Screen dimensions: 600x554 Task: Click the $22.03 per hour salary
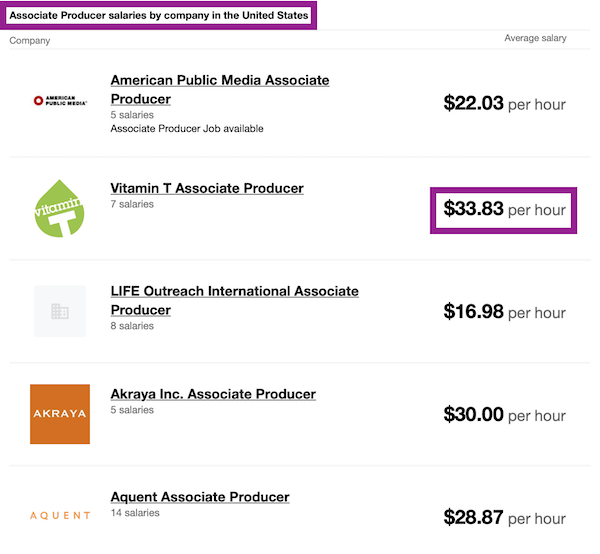(504, 103)
